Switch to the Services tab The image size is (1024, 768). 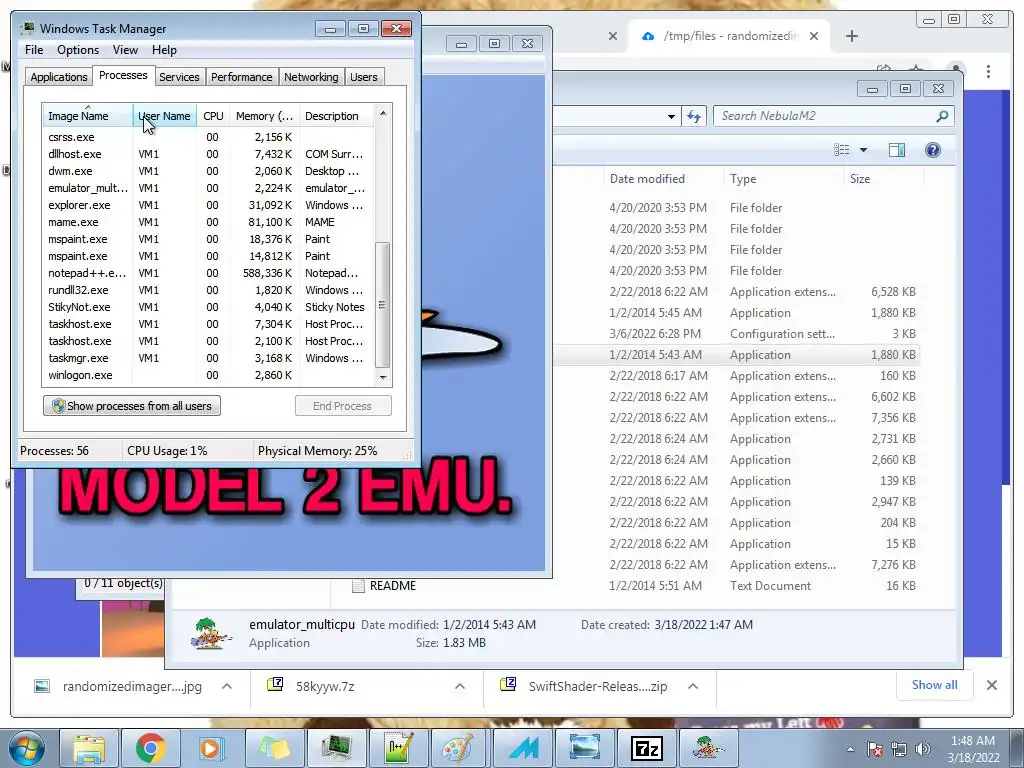[x=179, y=77]
